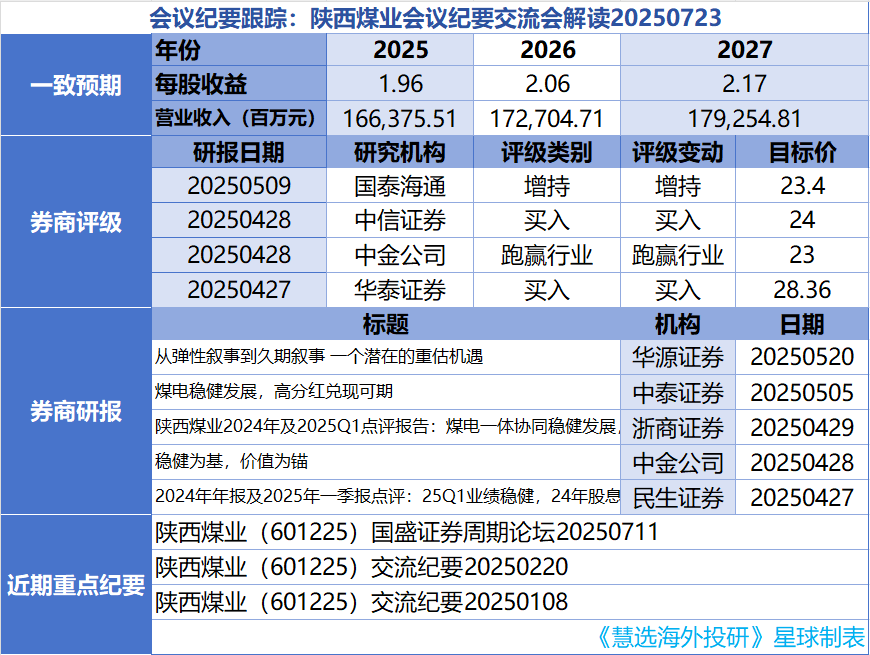The height and width of the screenshot is (655, 870).
Task: Select the report date 20250429
Action: pos(802,428)
